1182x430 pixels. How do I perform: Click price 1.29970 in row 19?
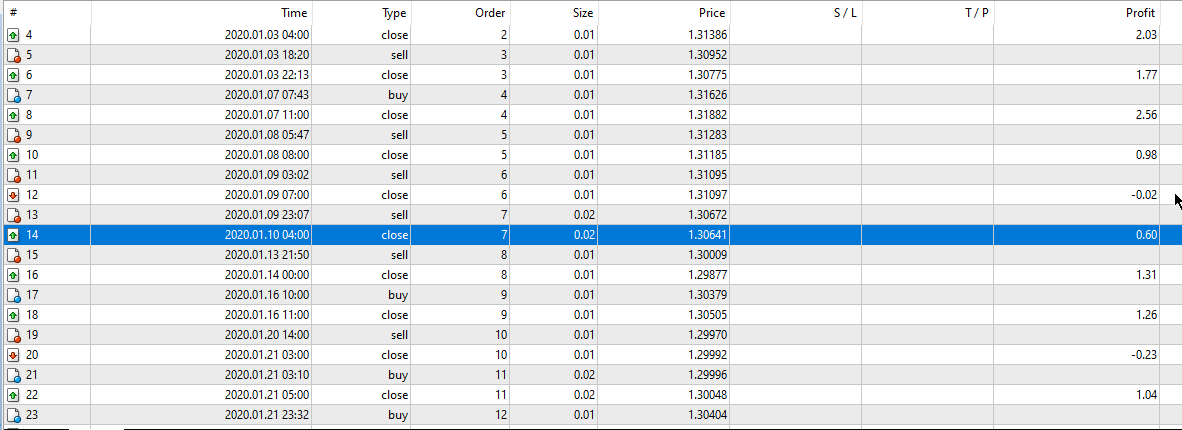click(x=706, y=335)
